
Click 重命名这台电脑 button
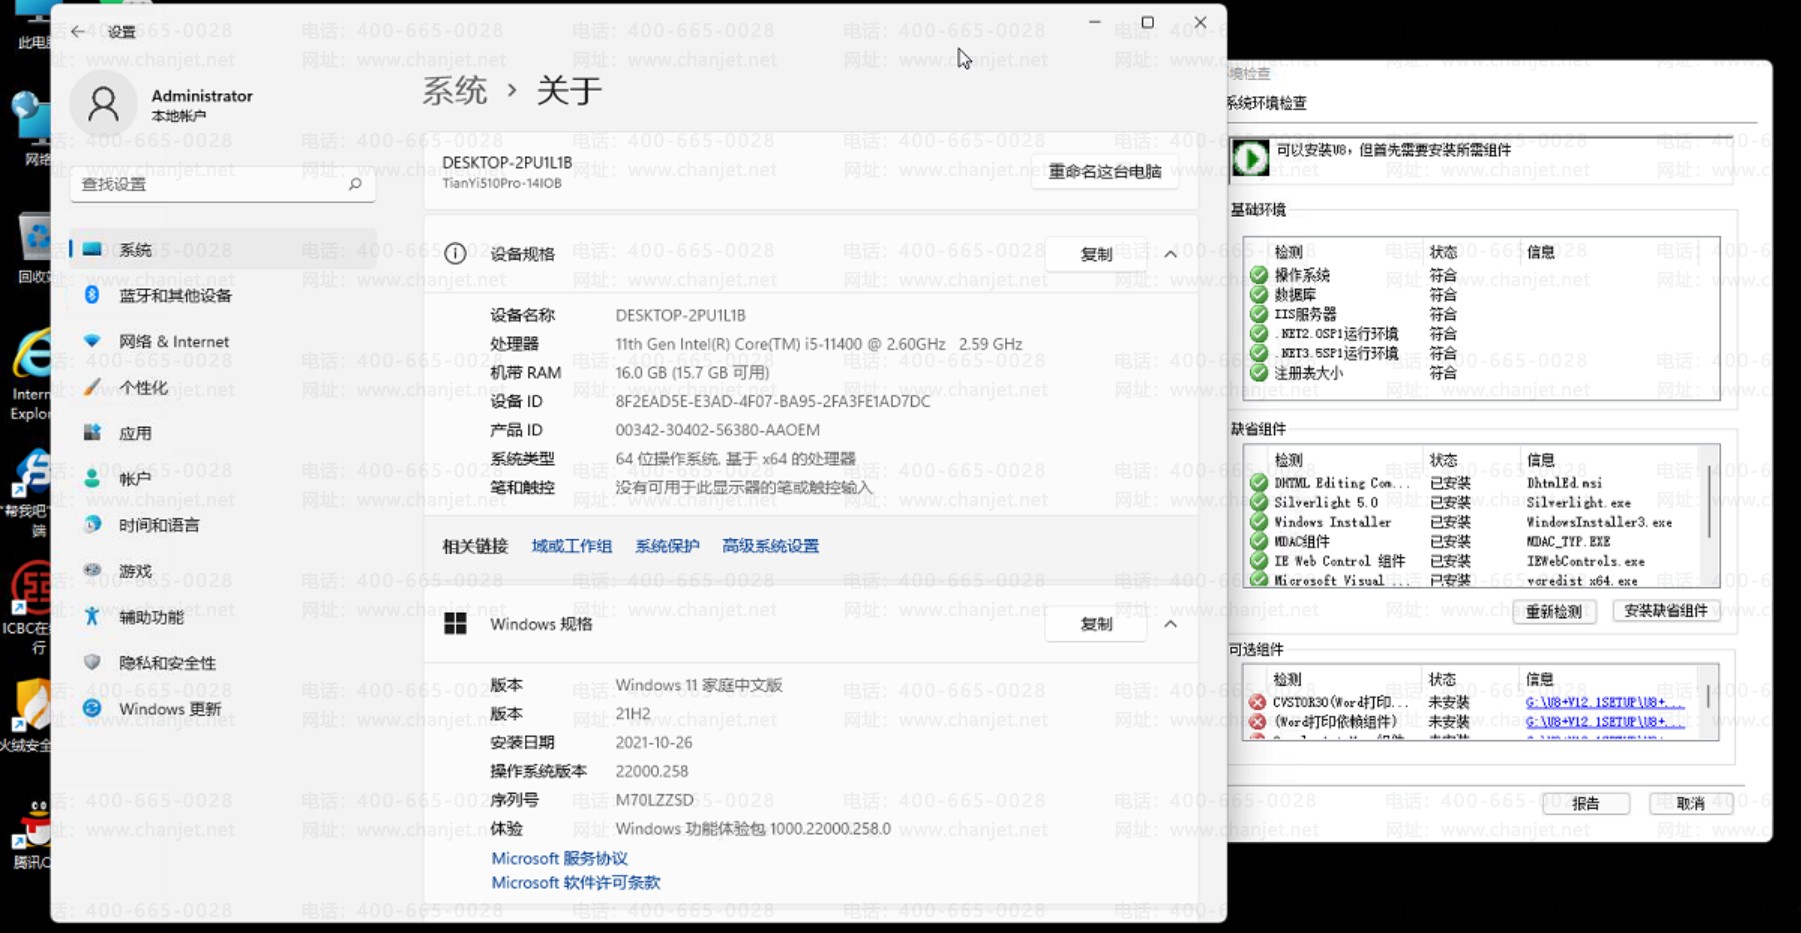[1104, 171]
